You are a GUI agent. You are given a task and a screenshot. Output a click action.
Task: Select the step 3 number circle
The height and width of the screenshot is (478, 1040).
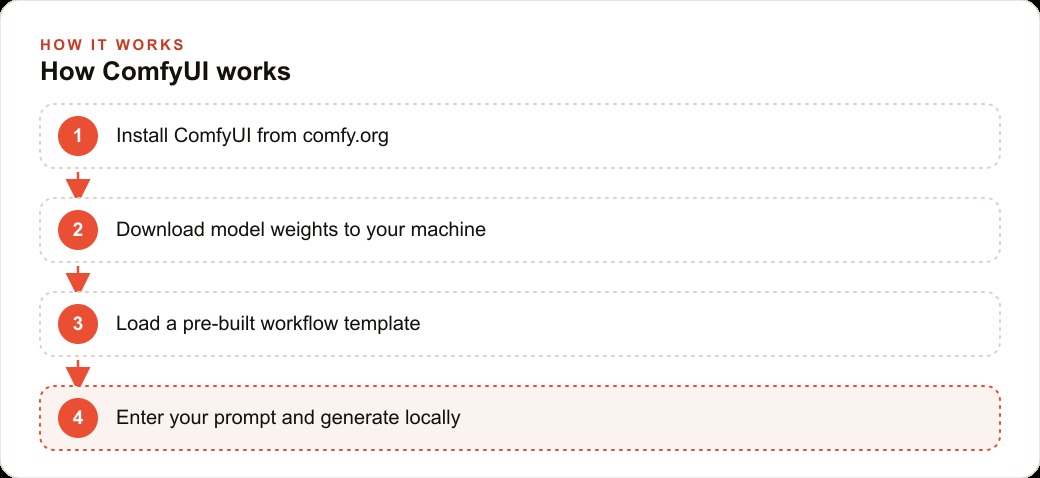(78, 324)
